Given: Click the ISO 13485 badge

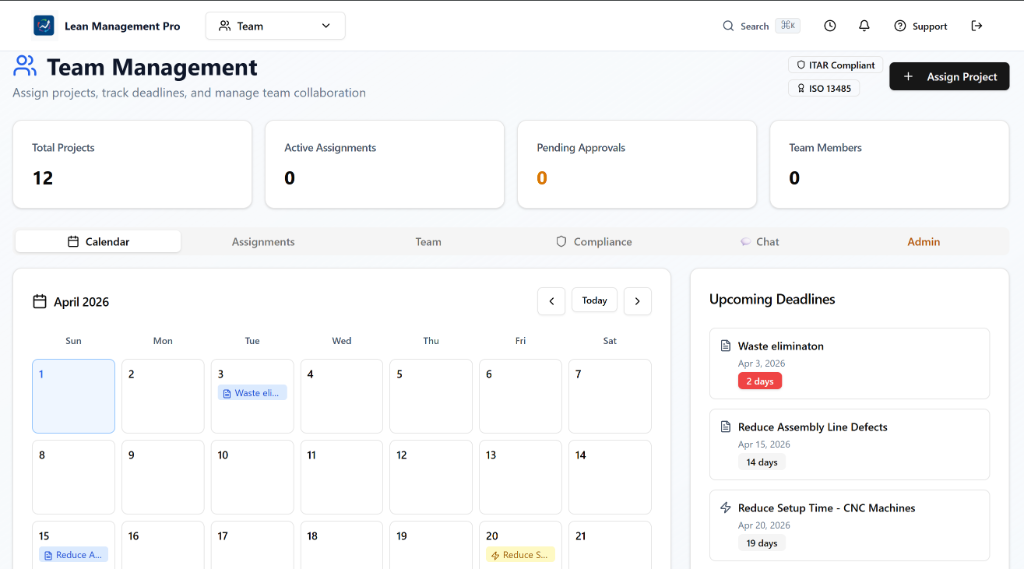Looking at the screenshot, I should [x=824, y=88].
